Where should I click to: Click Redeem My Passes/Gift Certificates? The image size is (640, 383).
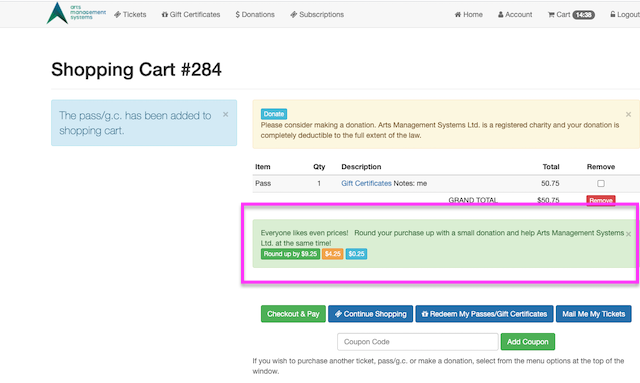pyautogui.click(x=484, y=314)
